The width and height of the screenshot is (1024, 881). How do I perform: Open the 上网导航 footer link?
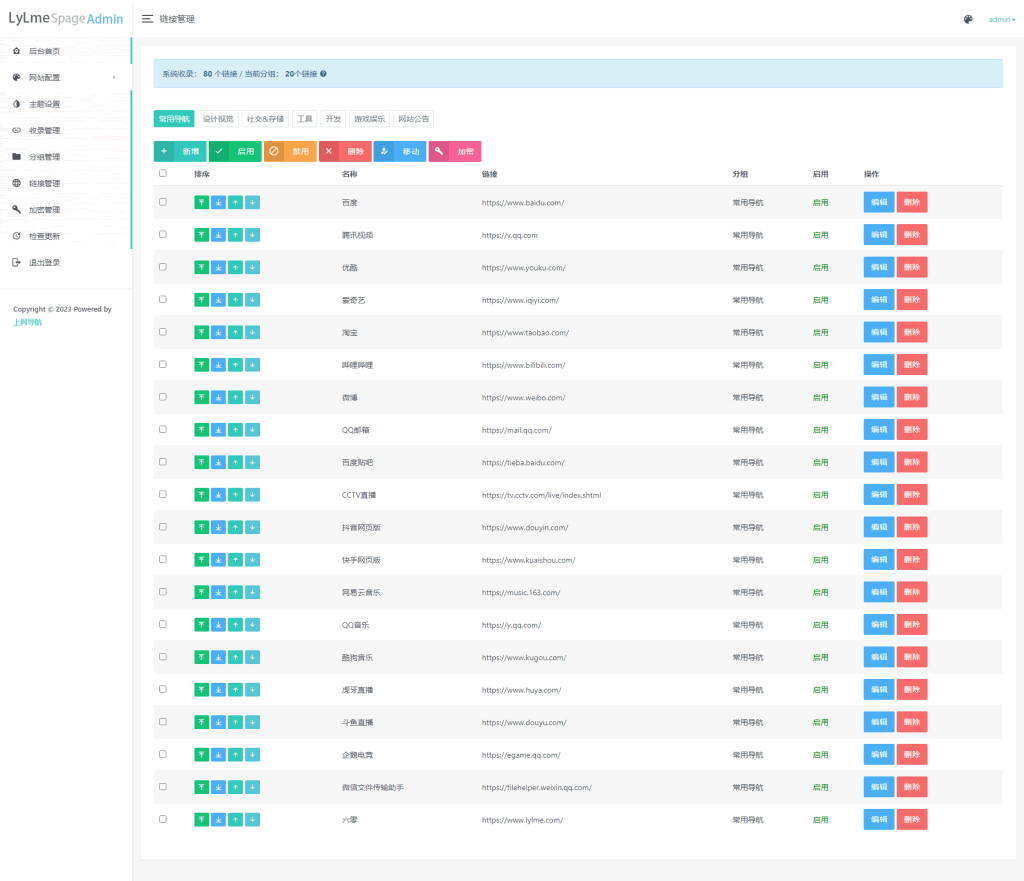(27, 322)
